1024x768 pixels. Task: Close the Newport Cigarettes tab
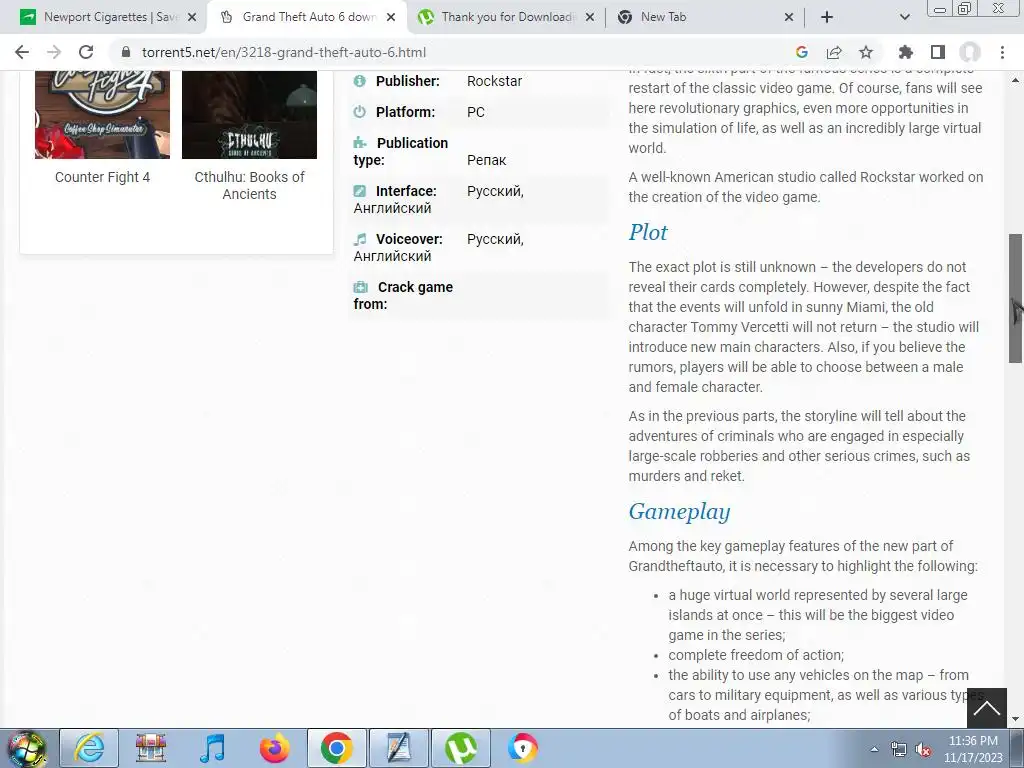[x=192, y=17]
